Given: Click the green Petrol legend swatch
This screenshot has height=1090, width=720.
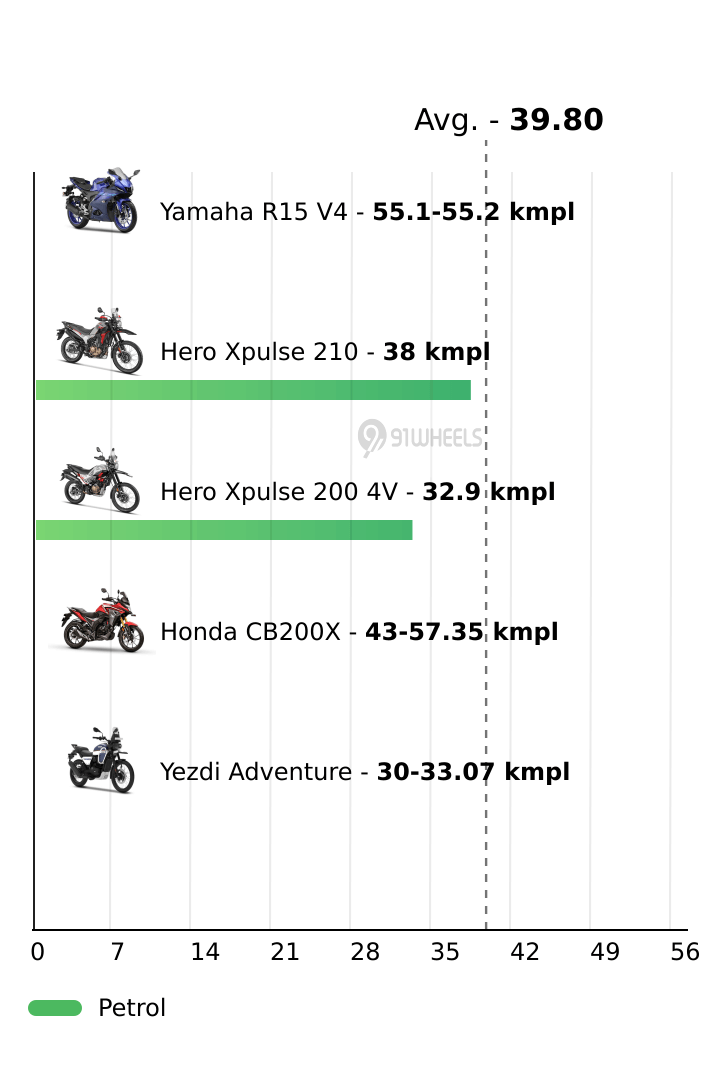Looking at the screenshot, I should 55,1008.
